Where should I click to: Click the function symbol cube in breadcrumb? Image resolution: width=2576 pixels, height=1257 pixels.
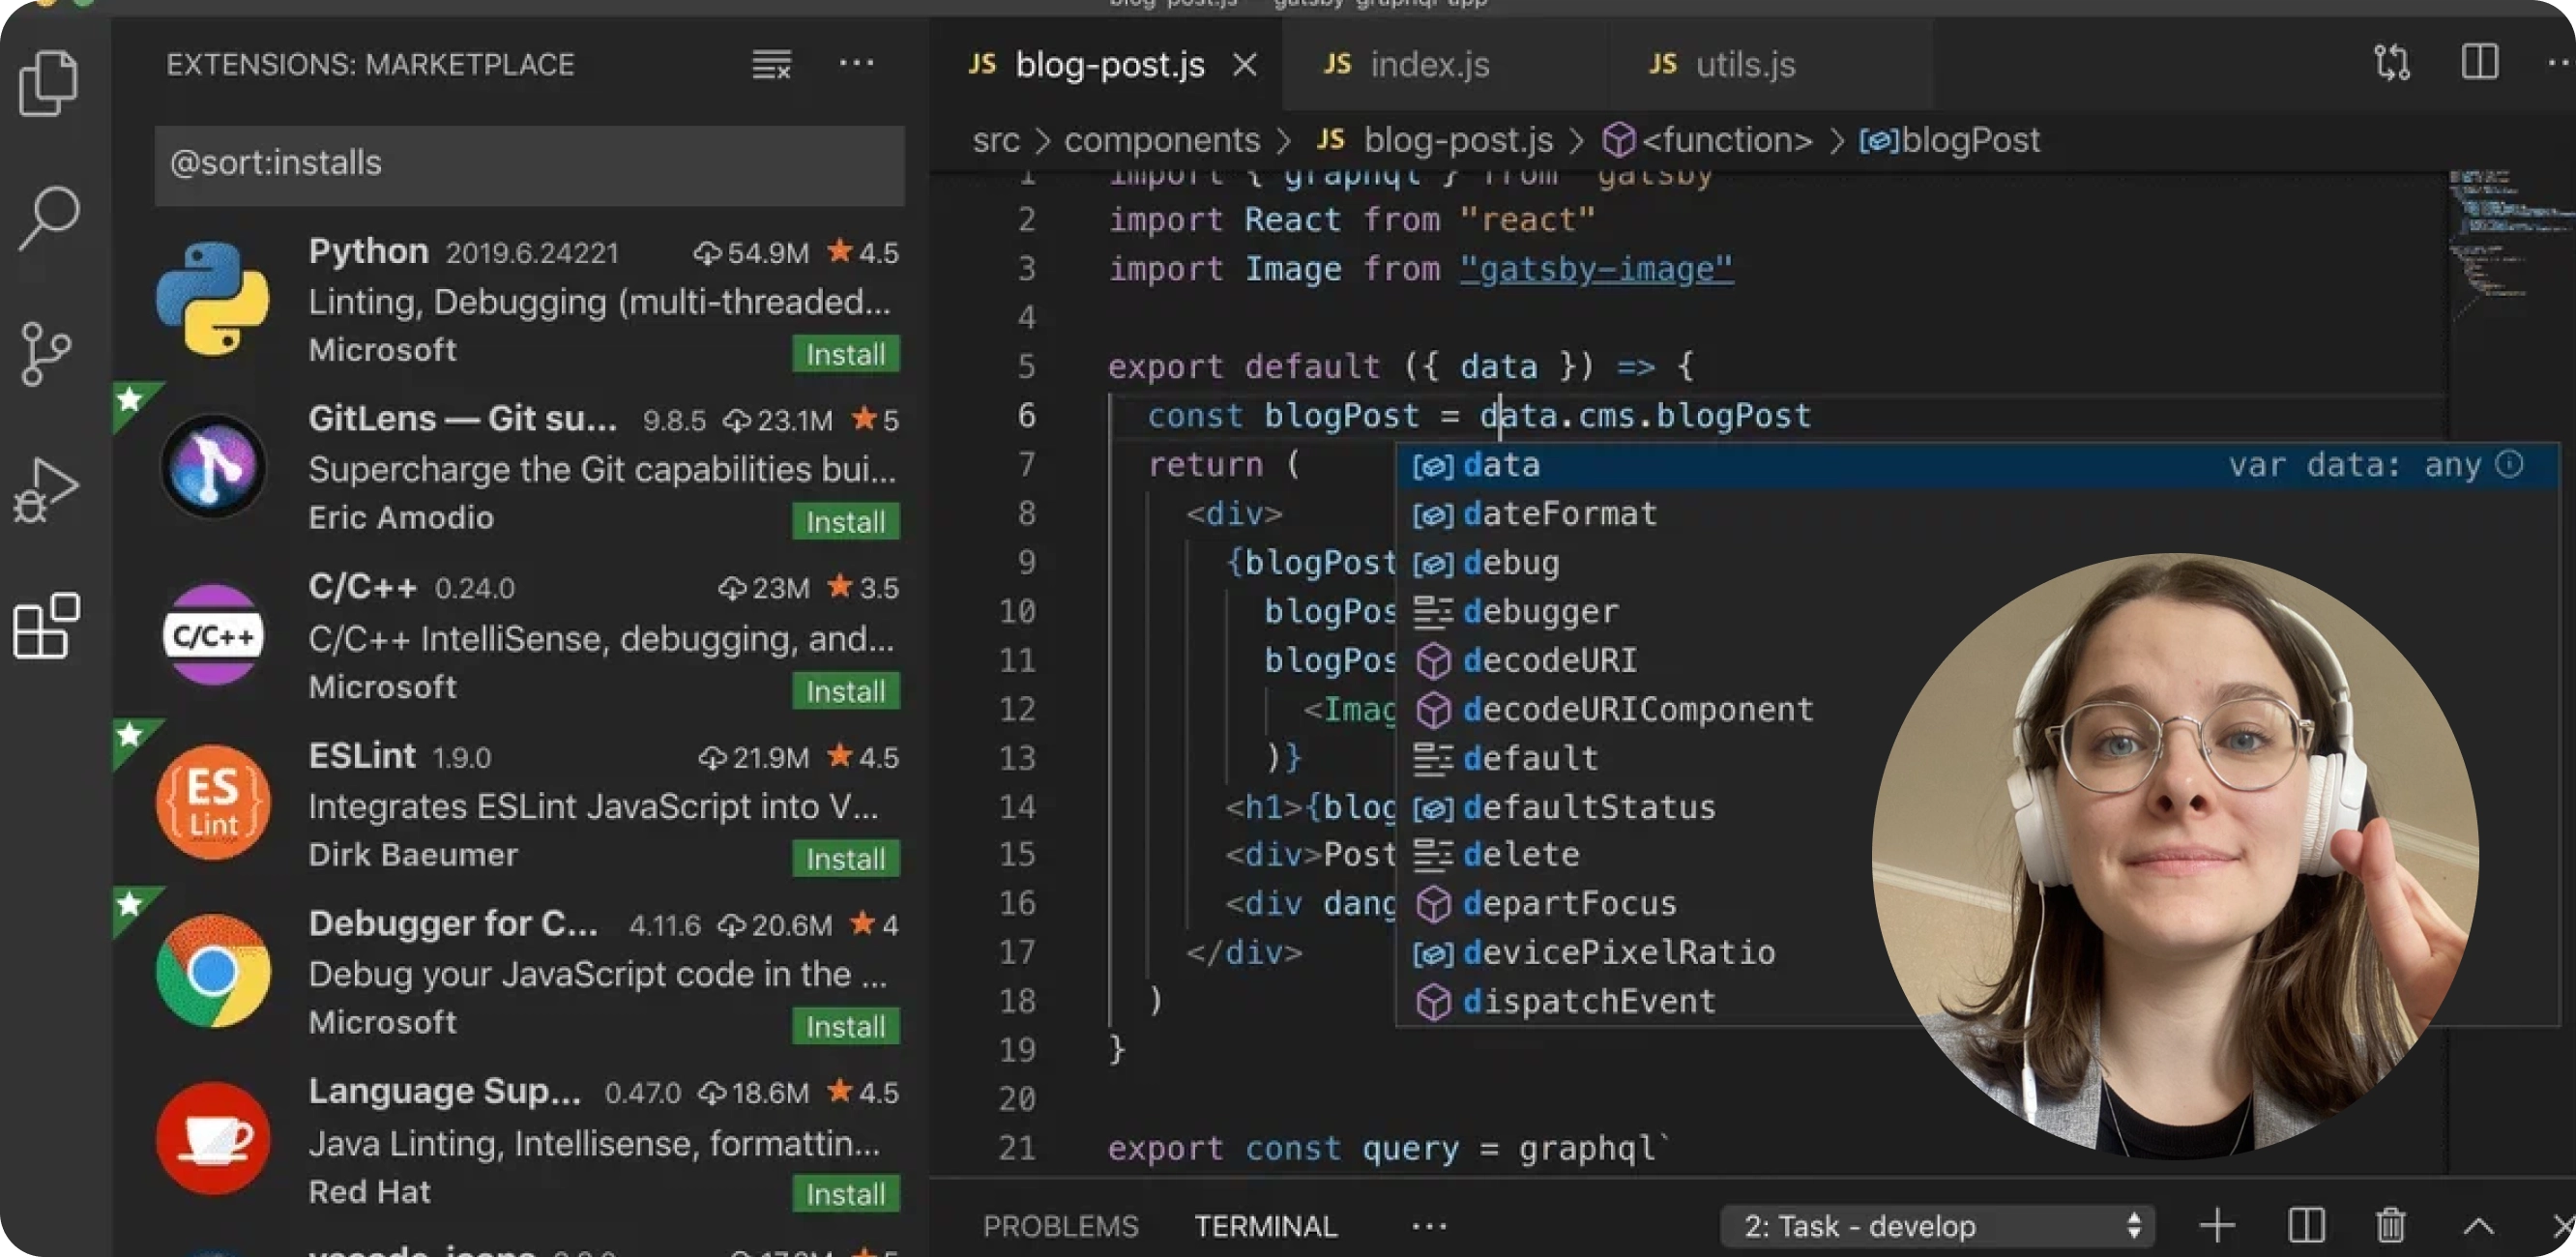[1618, 140]
